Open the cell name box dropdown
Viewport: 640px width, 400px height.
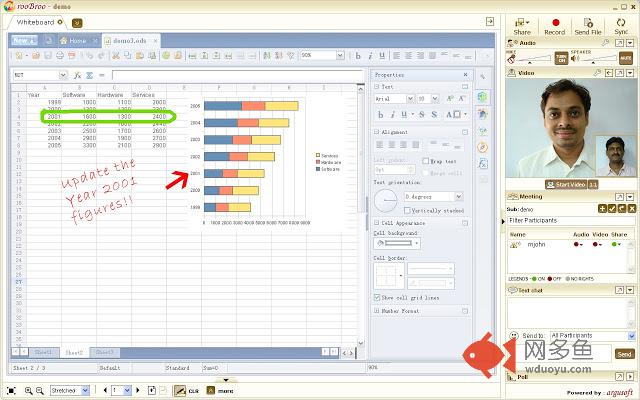tap(63, 75)
